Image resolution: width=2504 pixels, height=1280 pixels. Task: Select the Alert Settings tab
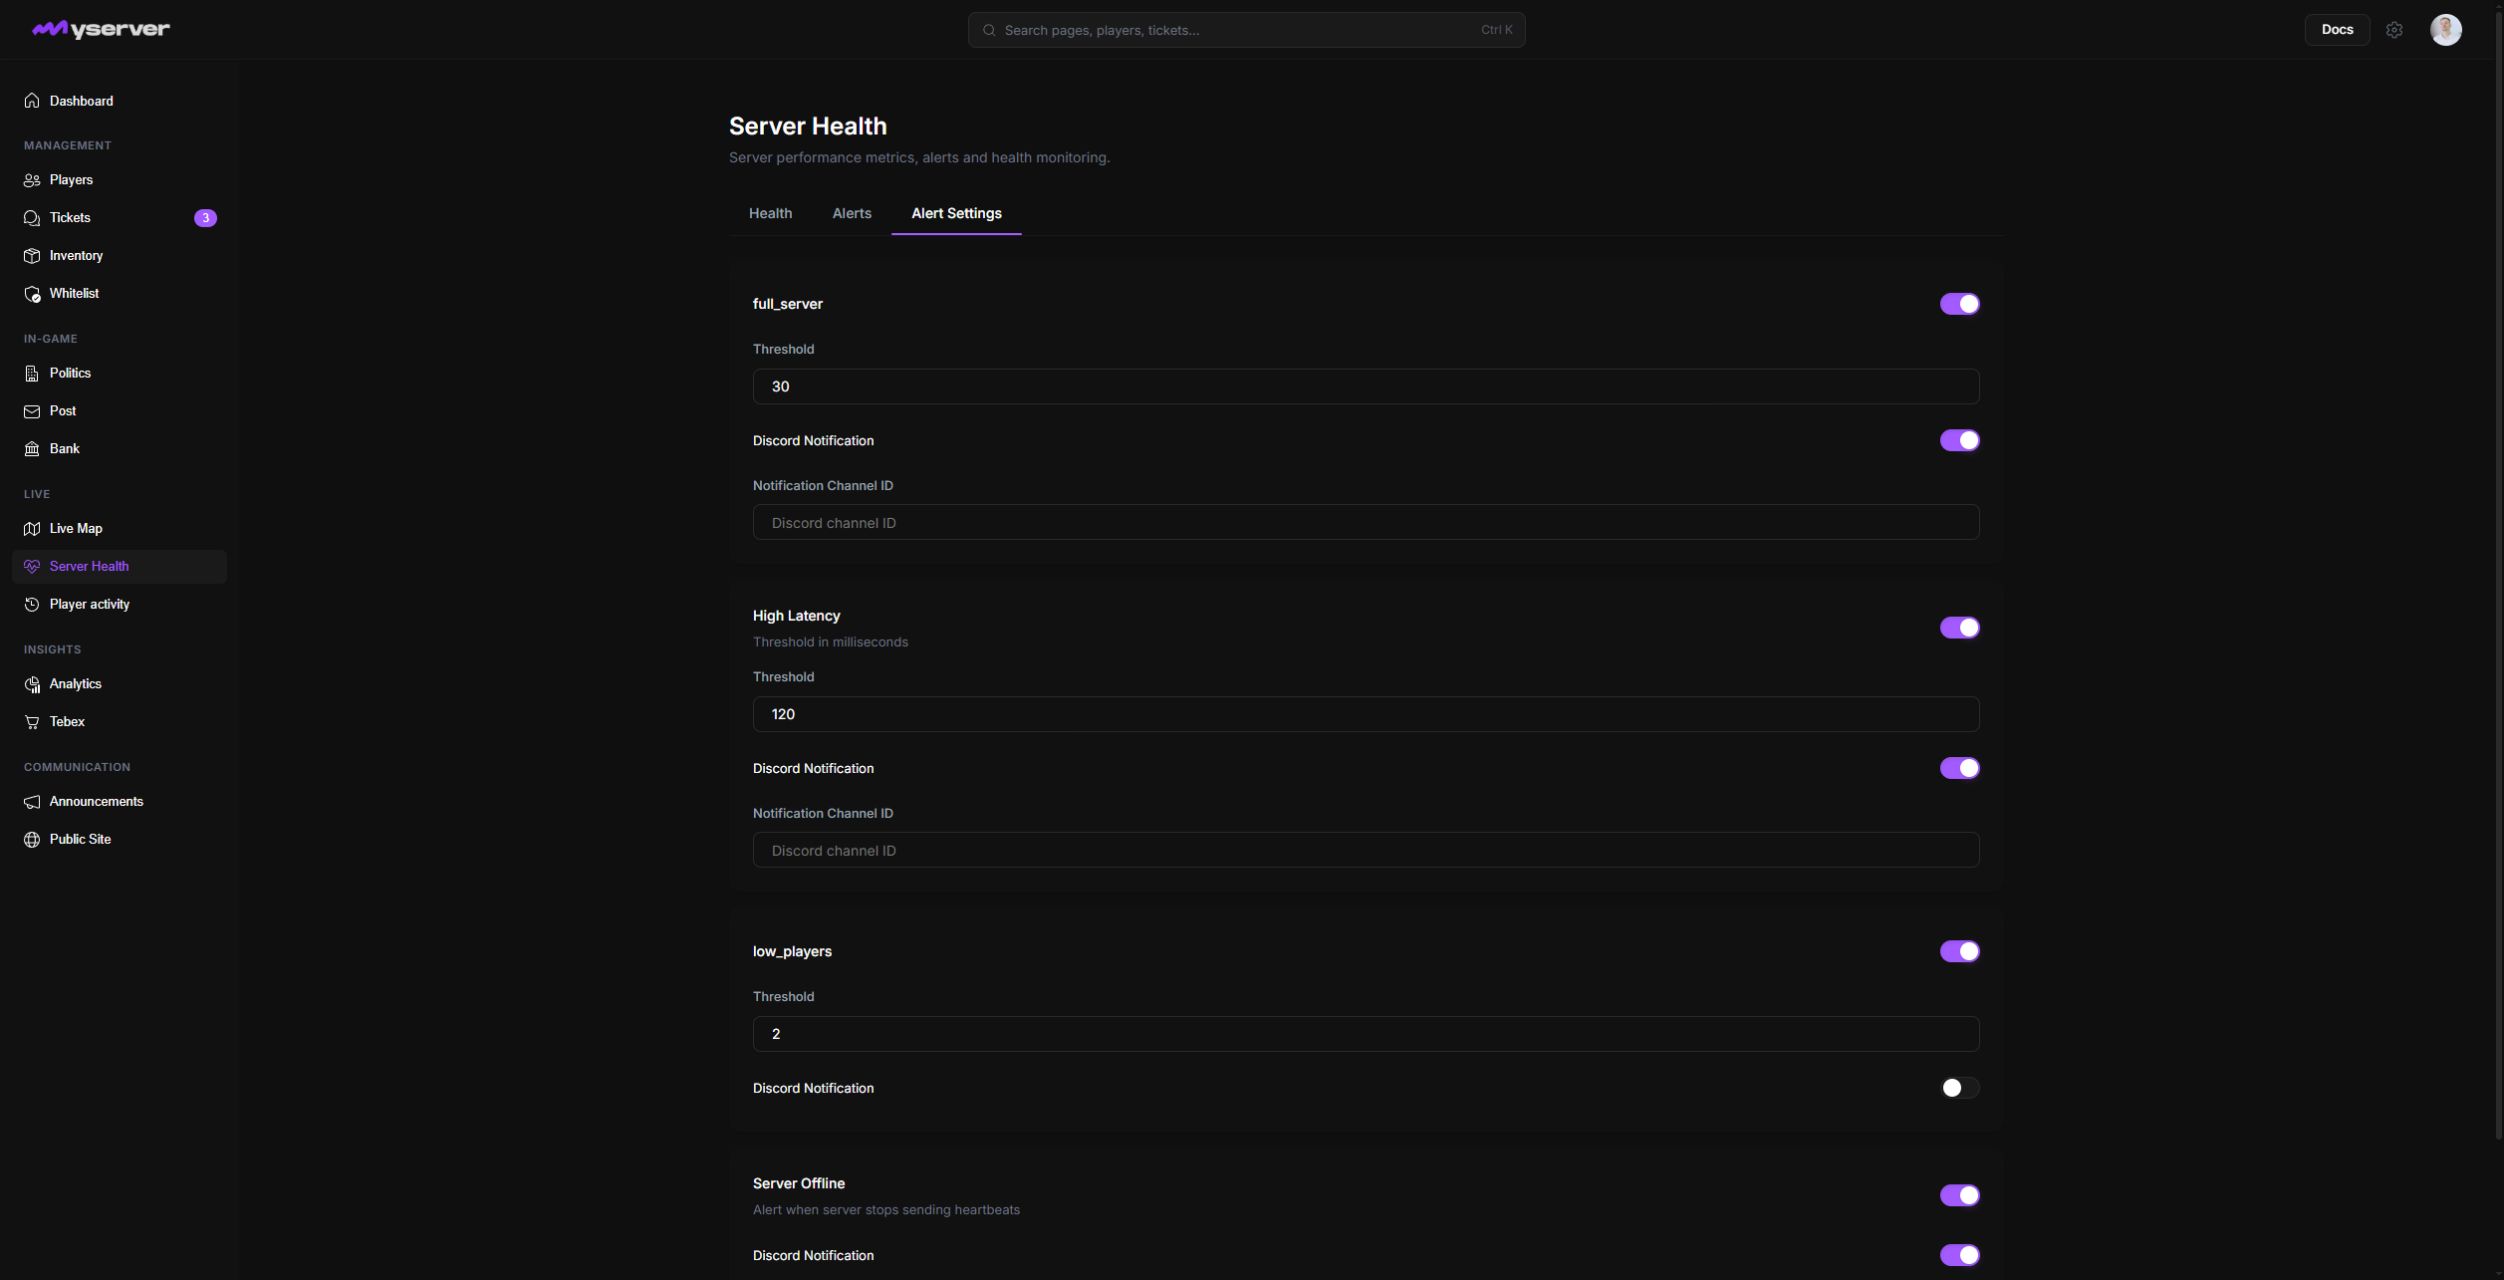pyautogui.click(x=956, y=213)
